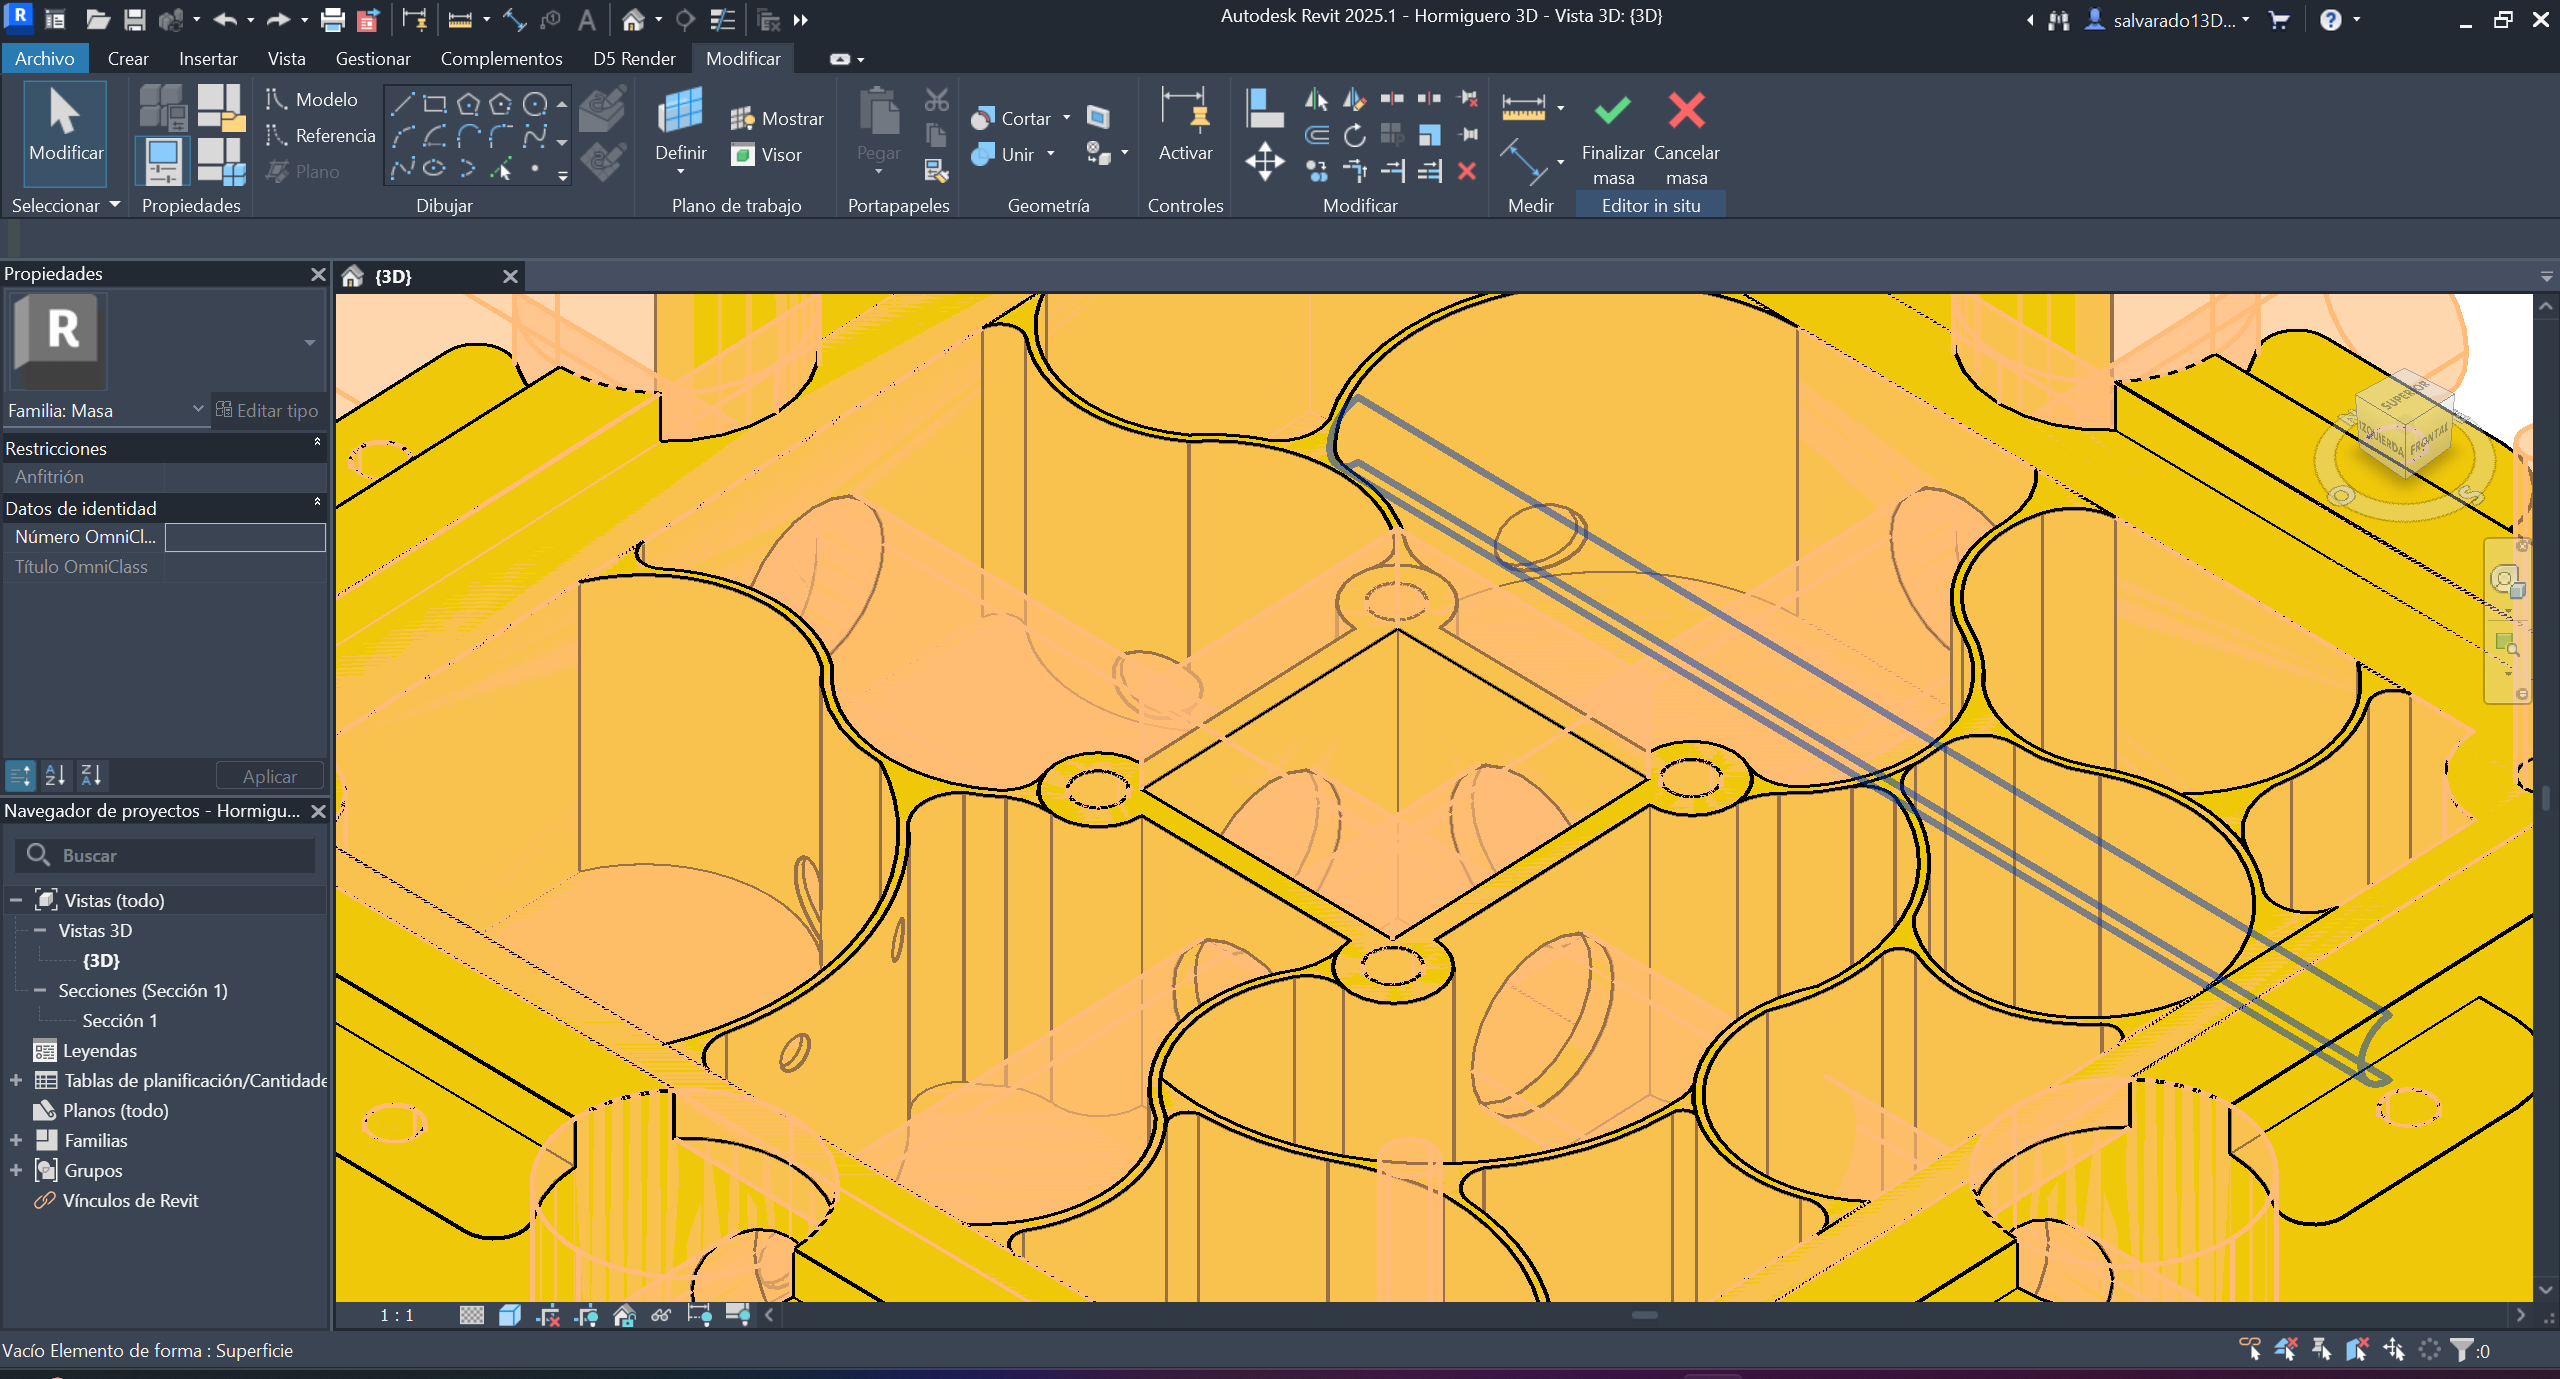Pick the rectangle draw tool
This screenshot has width=2560, height=1379.
[x=434, y=104]
